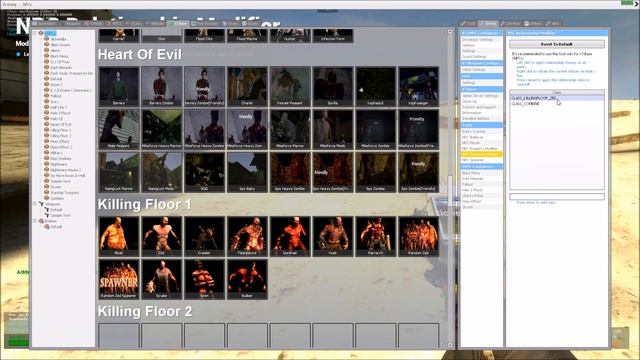This screenshot has height=360, width=640.
Task: Select the Siren zed icon
Action: pyautogui.click(x=204, y=279)
